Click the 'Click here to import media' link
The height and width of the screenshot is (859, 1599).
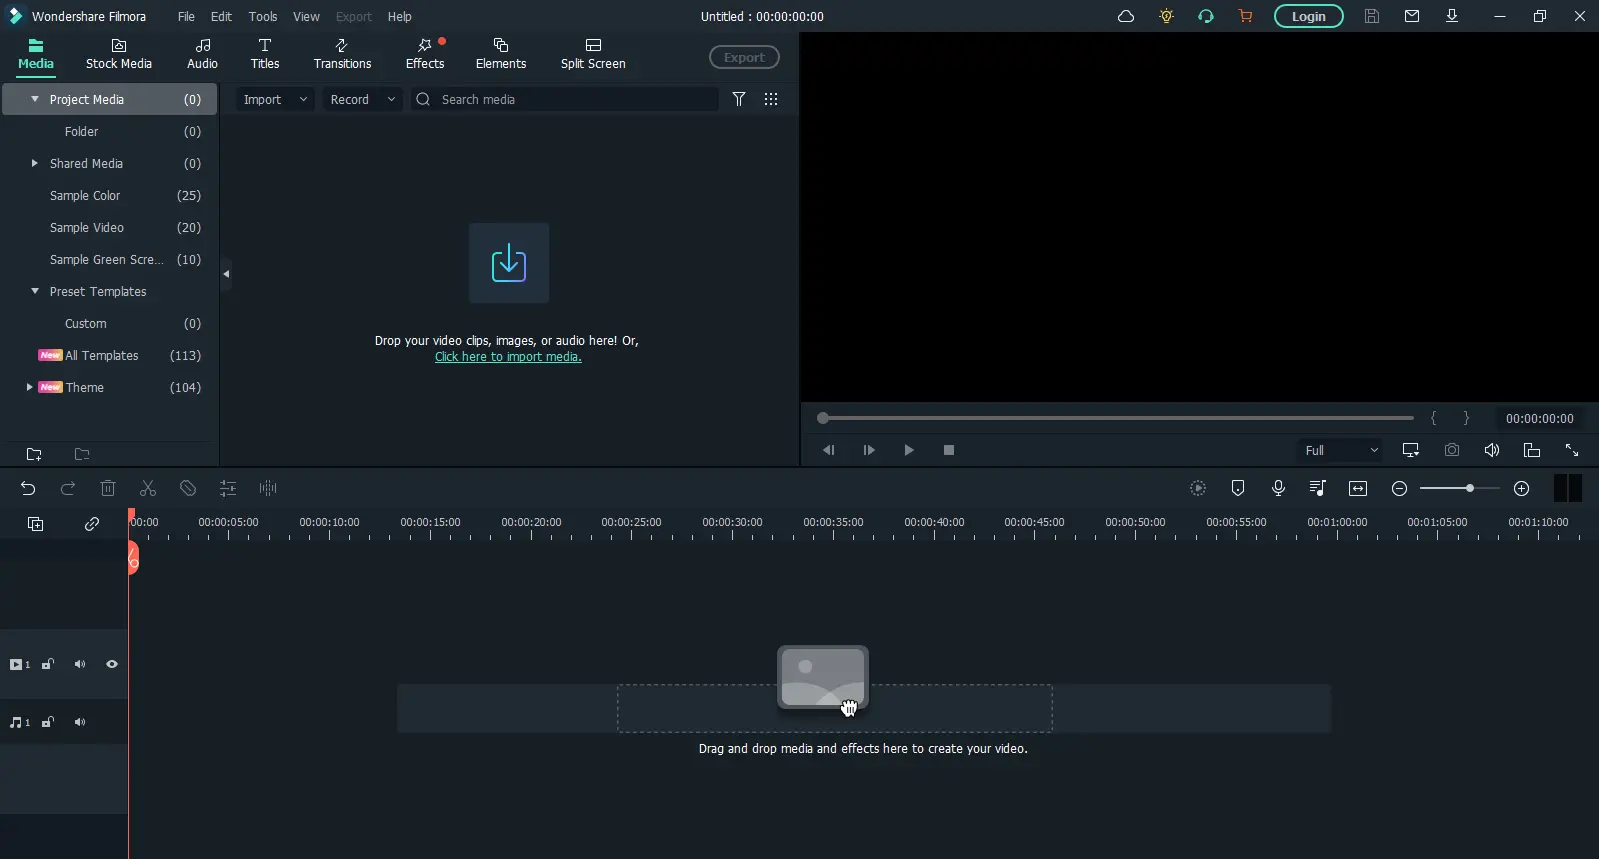coord(508,357)
